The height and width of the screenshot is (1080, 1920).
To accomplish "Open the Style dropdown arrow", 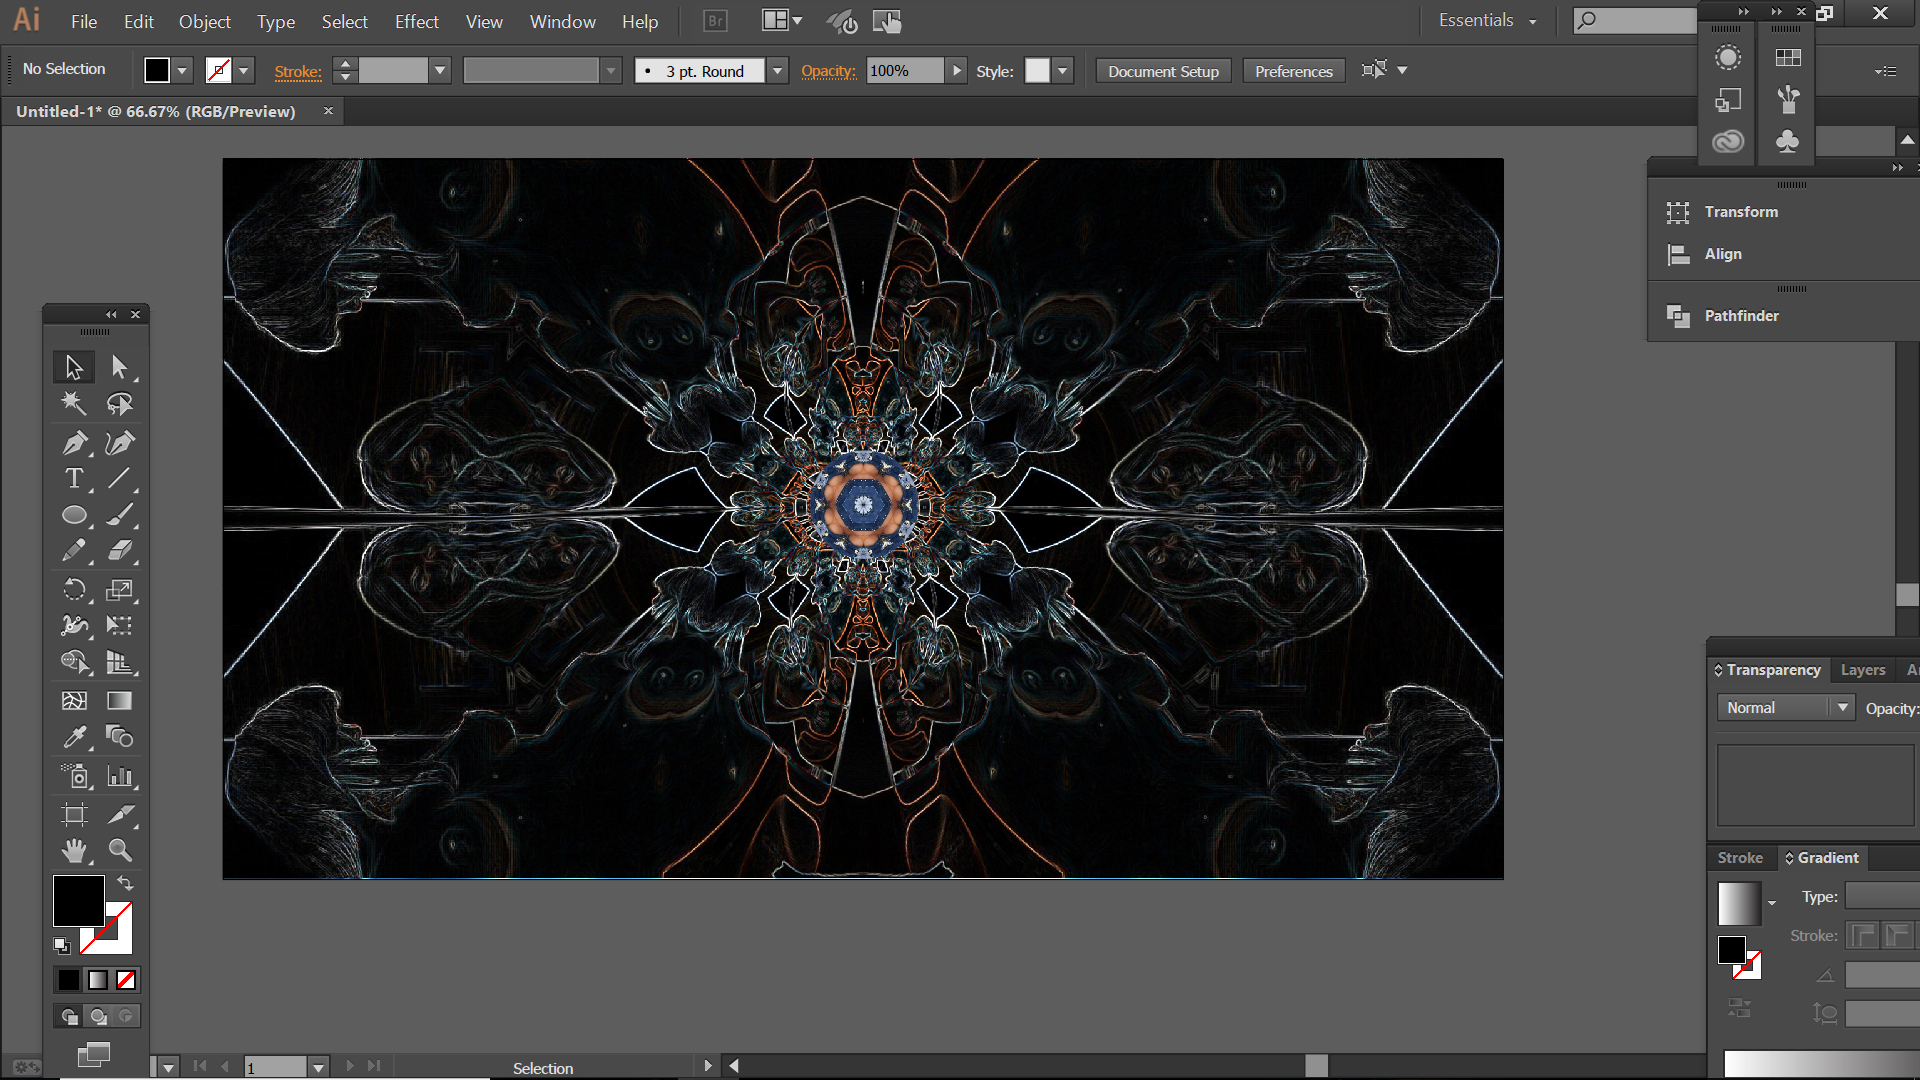I will coord(1063,71).
